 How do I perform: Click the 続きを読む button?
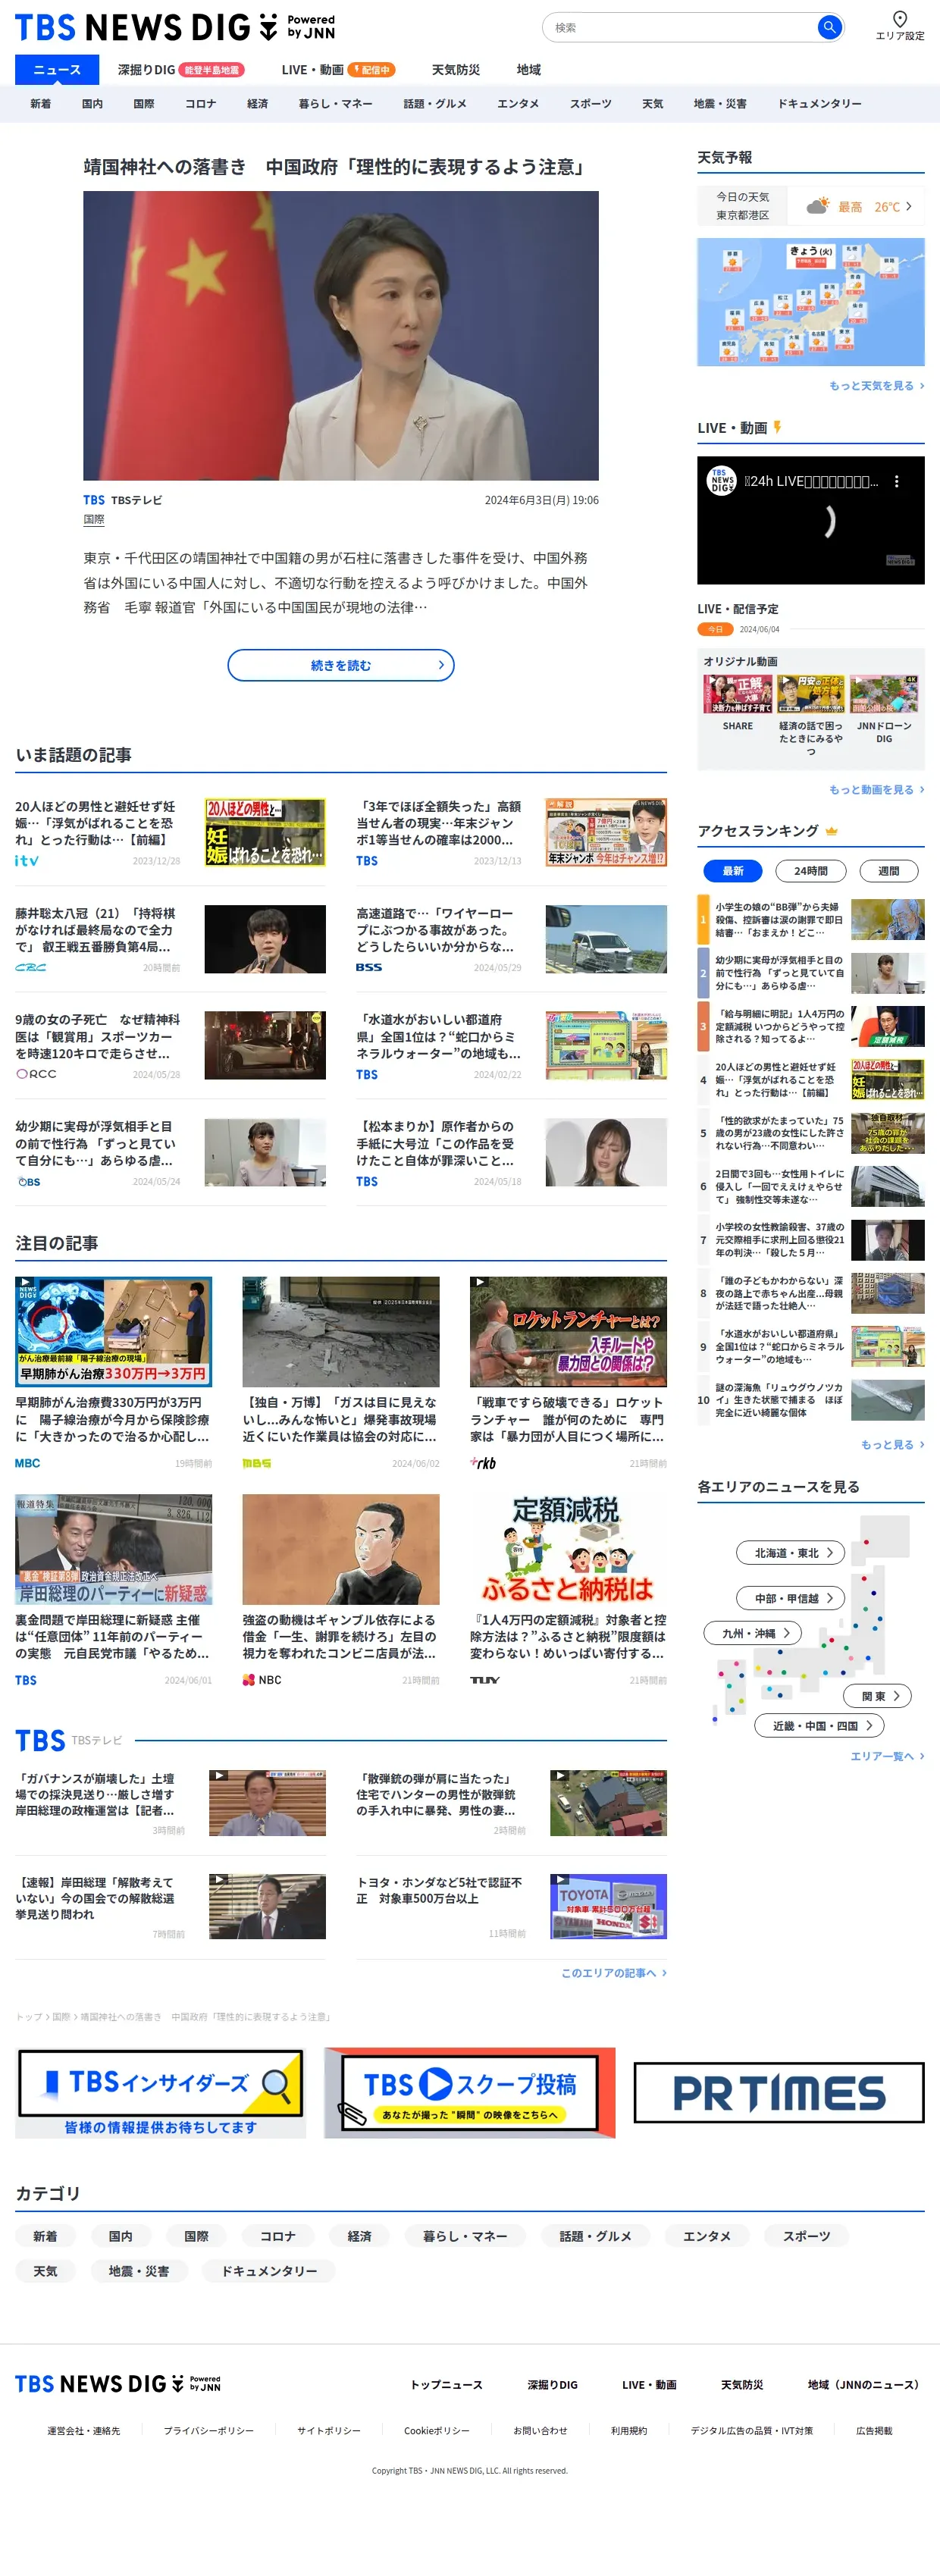pyautogui.click(x=341, y=665)
